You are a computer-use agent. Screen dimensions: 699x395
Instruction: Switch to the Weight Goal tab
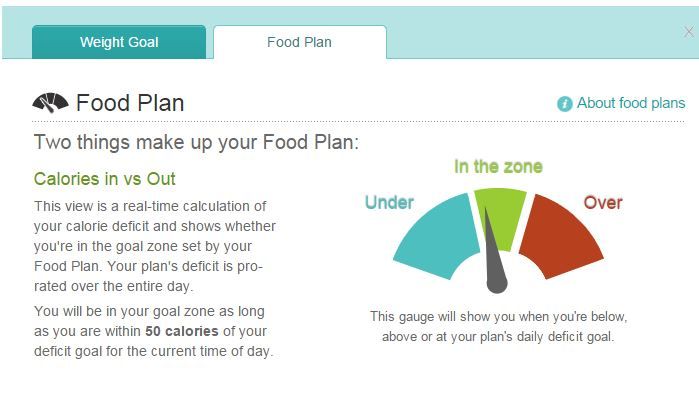pos(119,42)
